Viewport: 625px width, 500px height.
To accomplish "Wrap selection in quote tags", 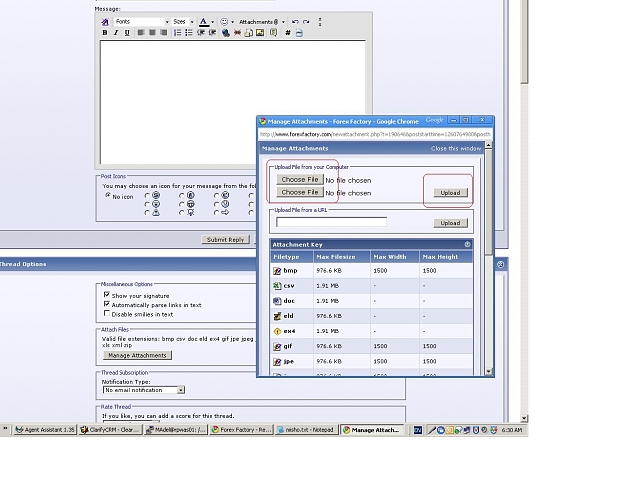I will click(273, 33).
